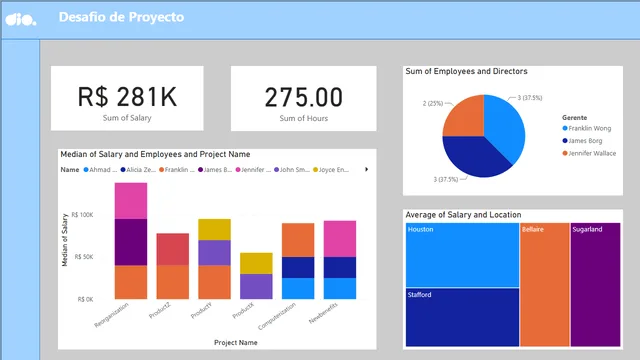Screen dimensions: 640x360
Task: Click violet bottom segment of ProductX bar
Action: [256, 287]
